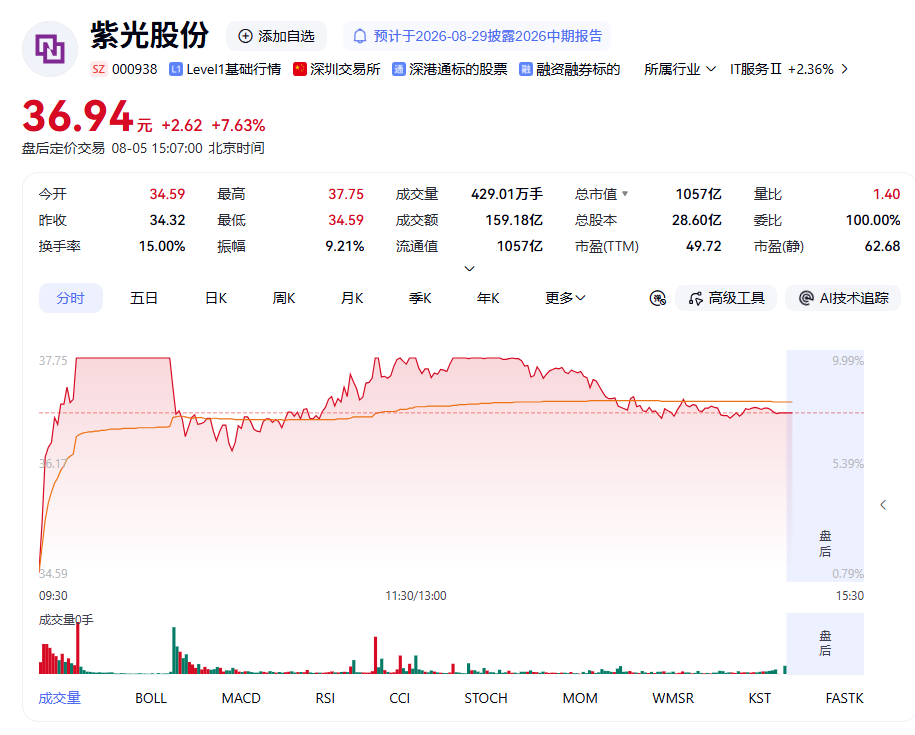Screen dimensions: 915x735
Task: Click the 100.00% 委比 value
Action: pyautogui.click(x=873, y=220)
